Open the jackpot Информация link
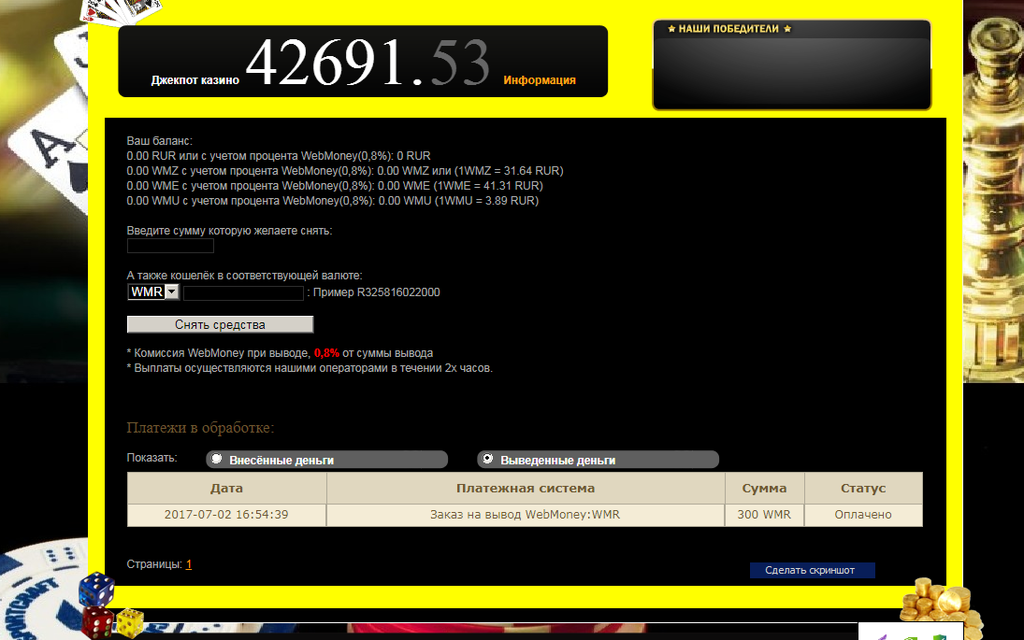Viewport: 1024px width, 640px height. (539, 80)
